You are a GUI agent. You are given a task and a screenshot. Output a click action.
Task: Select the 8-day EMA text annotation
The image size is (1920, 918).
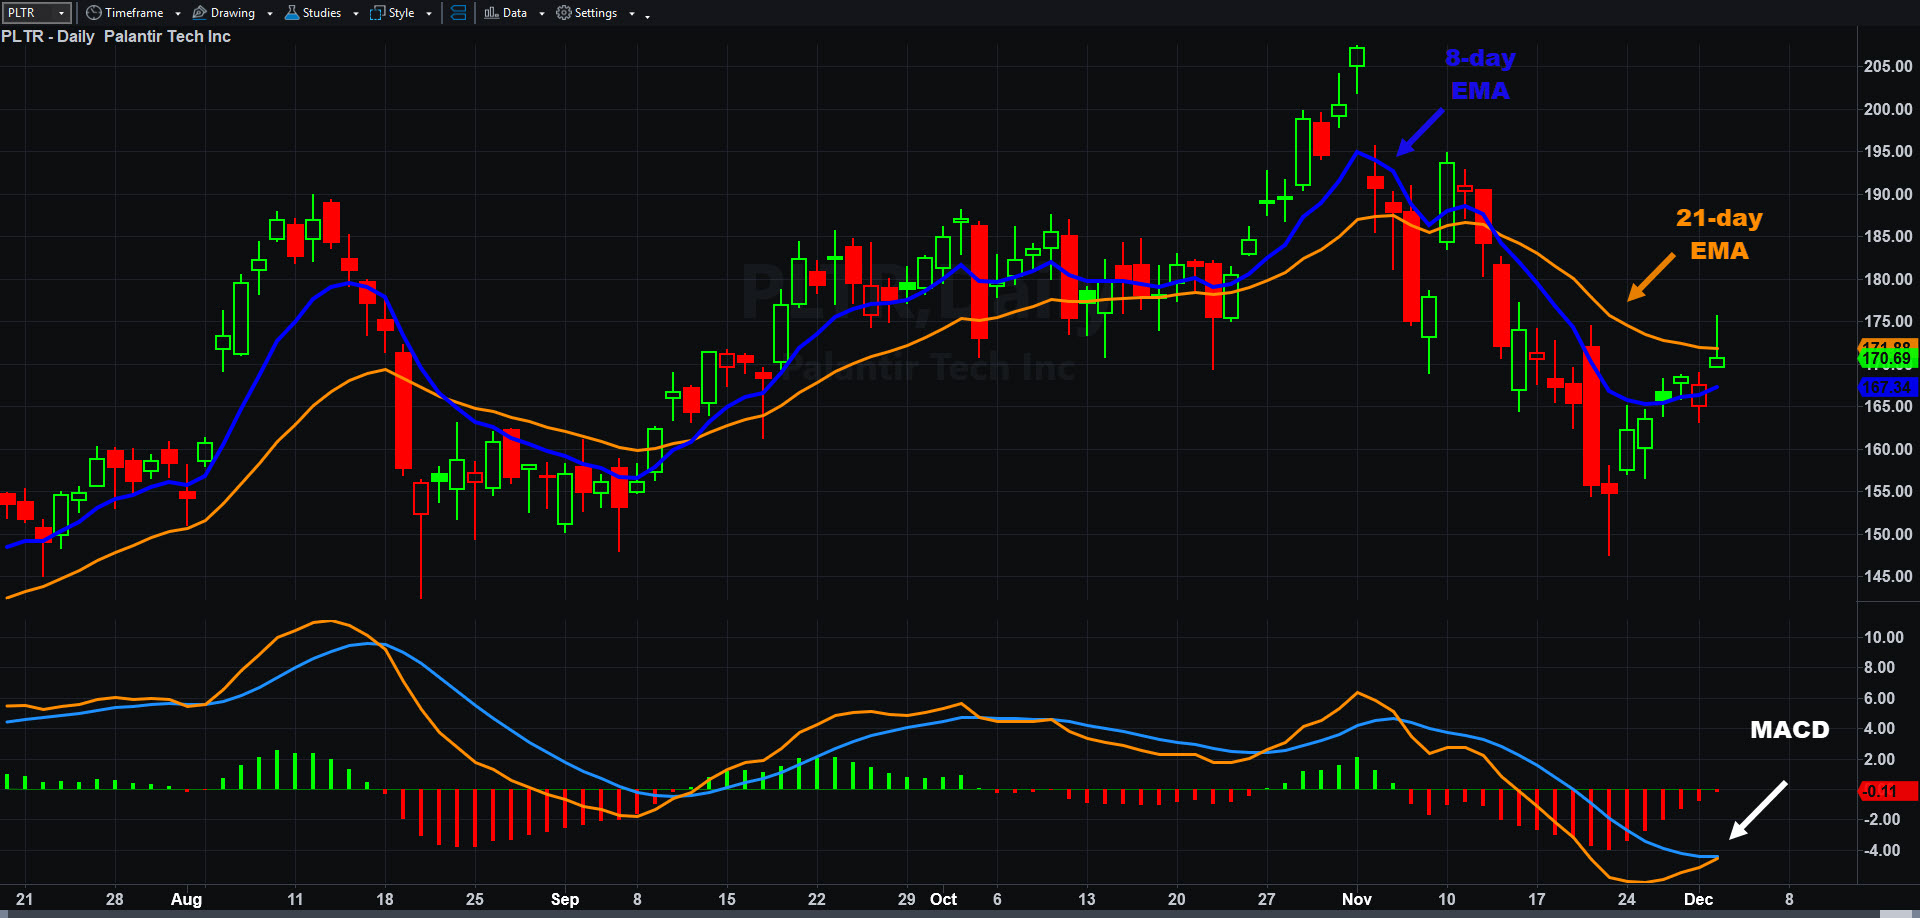(x=1480, y=74)
